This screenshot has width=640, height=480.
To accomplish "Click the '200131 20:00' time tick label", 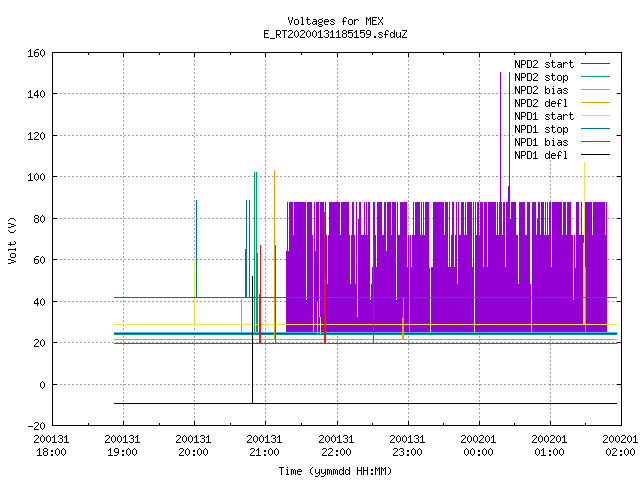I will 193,446.
